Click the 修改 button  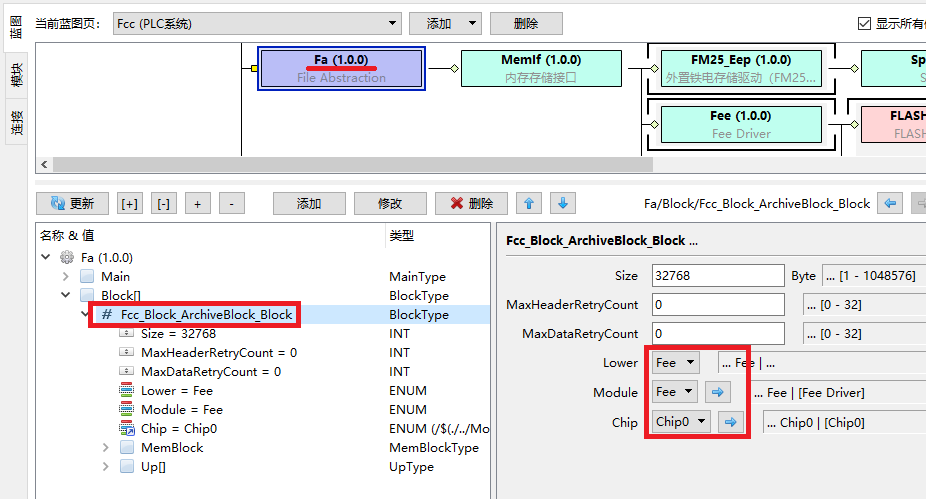[x=390, y=203]
